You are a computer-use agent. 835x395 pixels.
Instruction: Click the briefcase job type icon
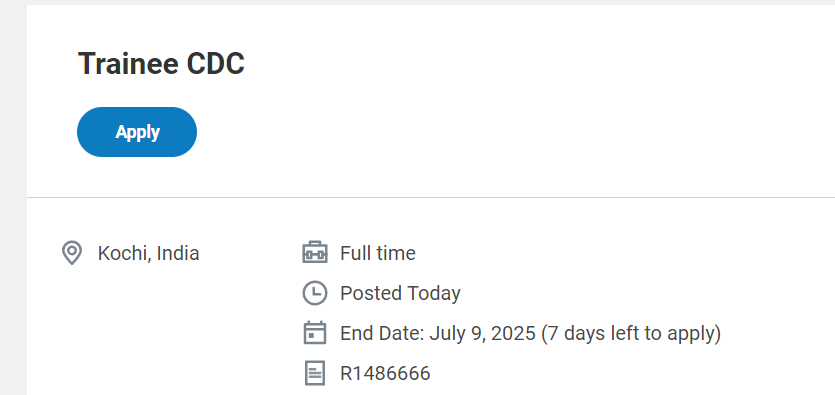tap(315, 252)
